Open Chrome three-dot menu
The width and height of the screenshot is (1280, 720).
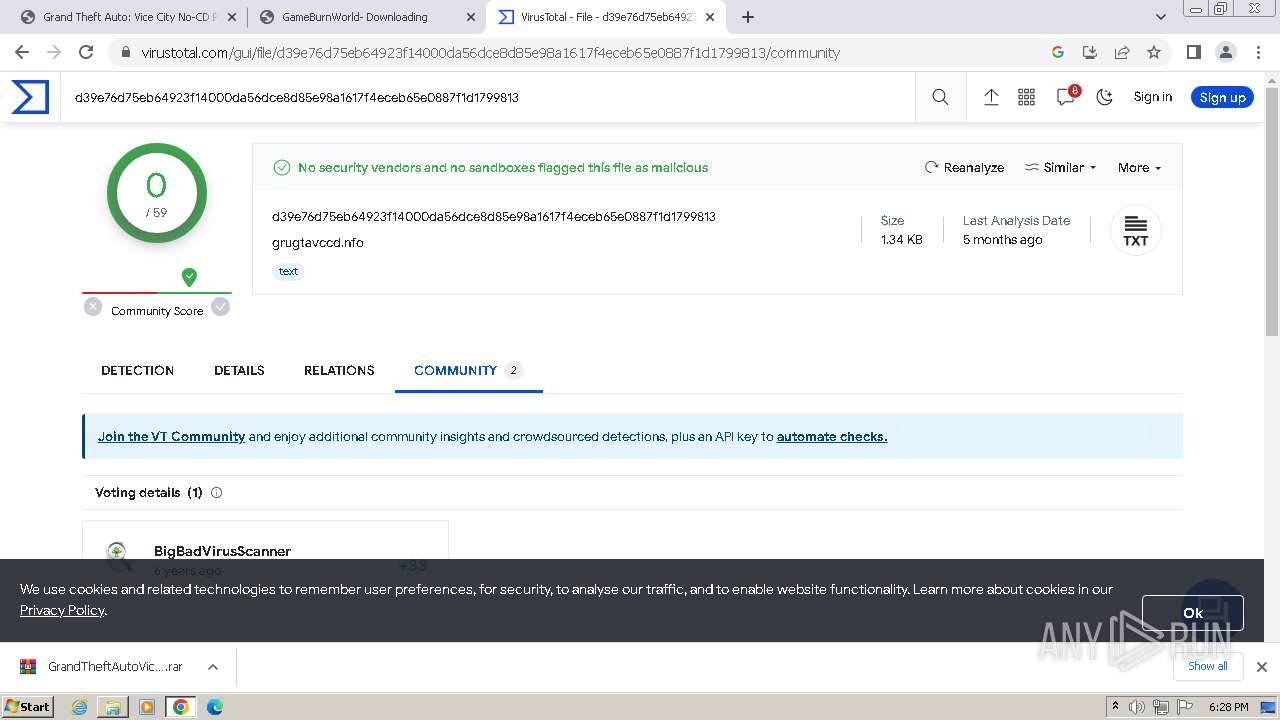point(1257,52)
